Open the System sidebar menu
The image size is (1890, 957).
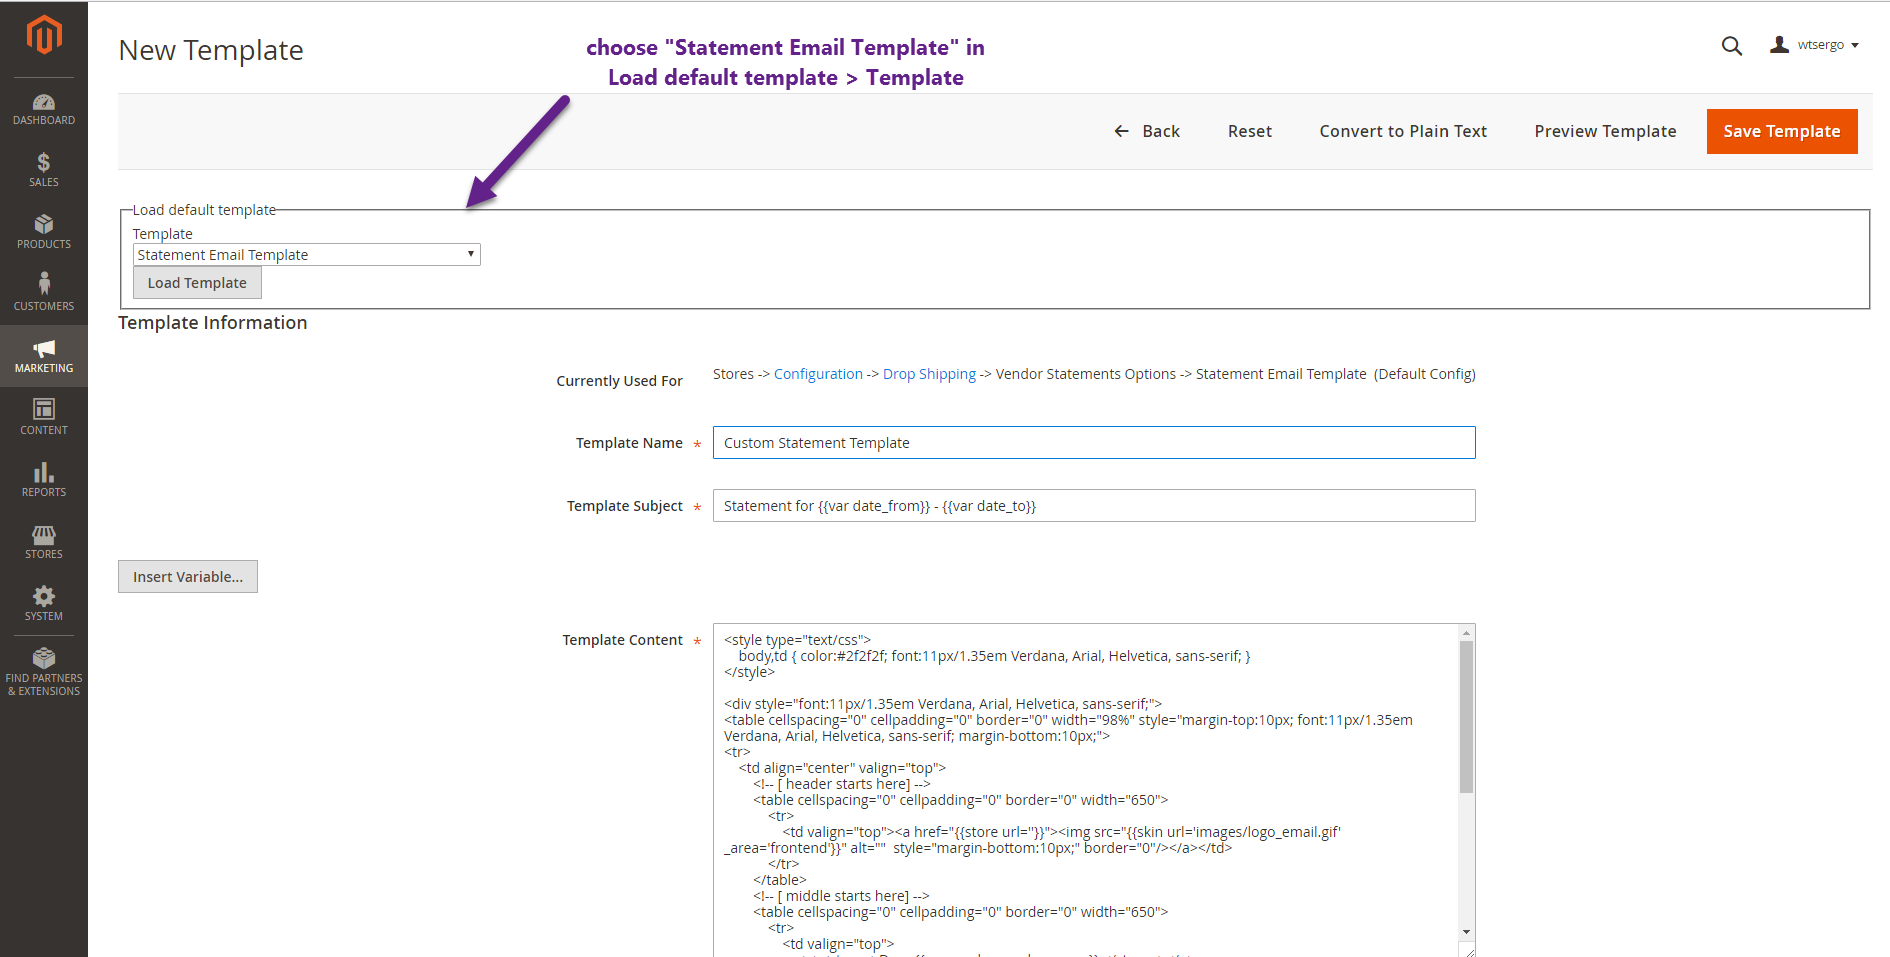point(44,604)
